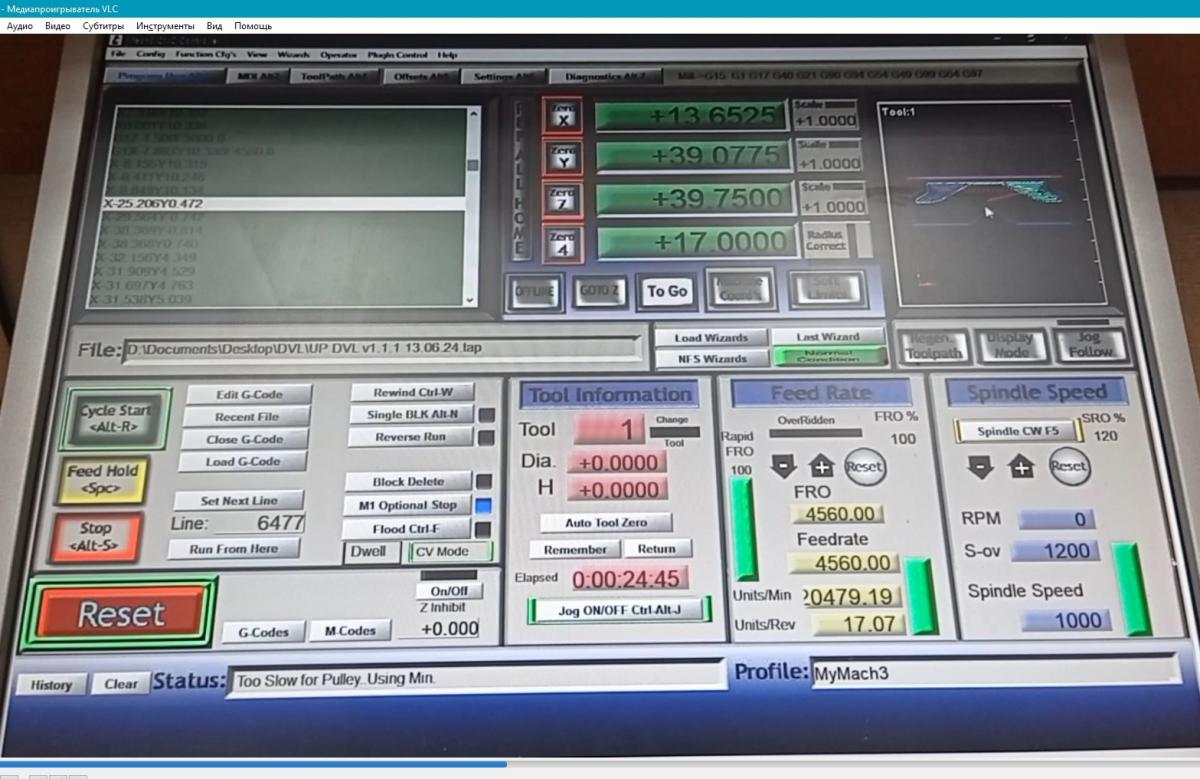The width and height of the screenshot is (1200, 779).
Task: Click the History button
Action: (x=51, y=685)
